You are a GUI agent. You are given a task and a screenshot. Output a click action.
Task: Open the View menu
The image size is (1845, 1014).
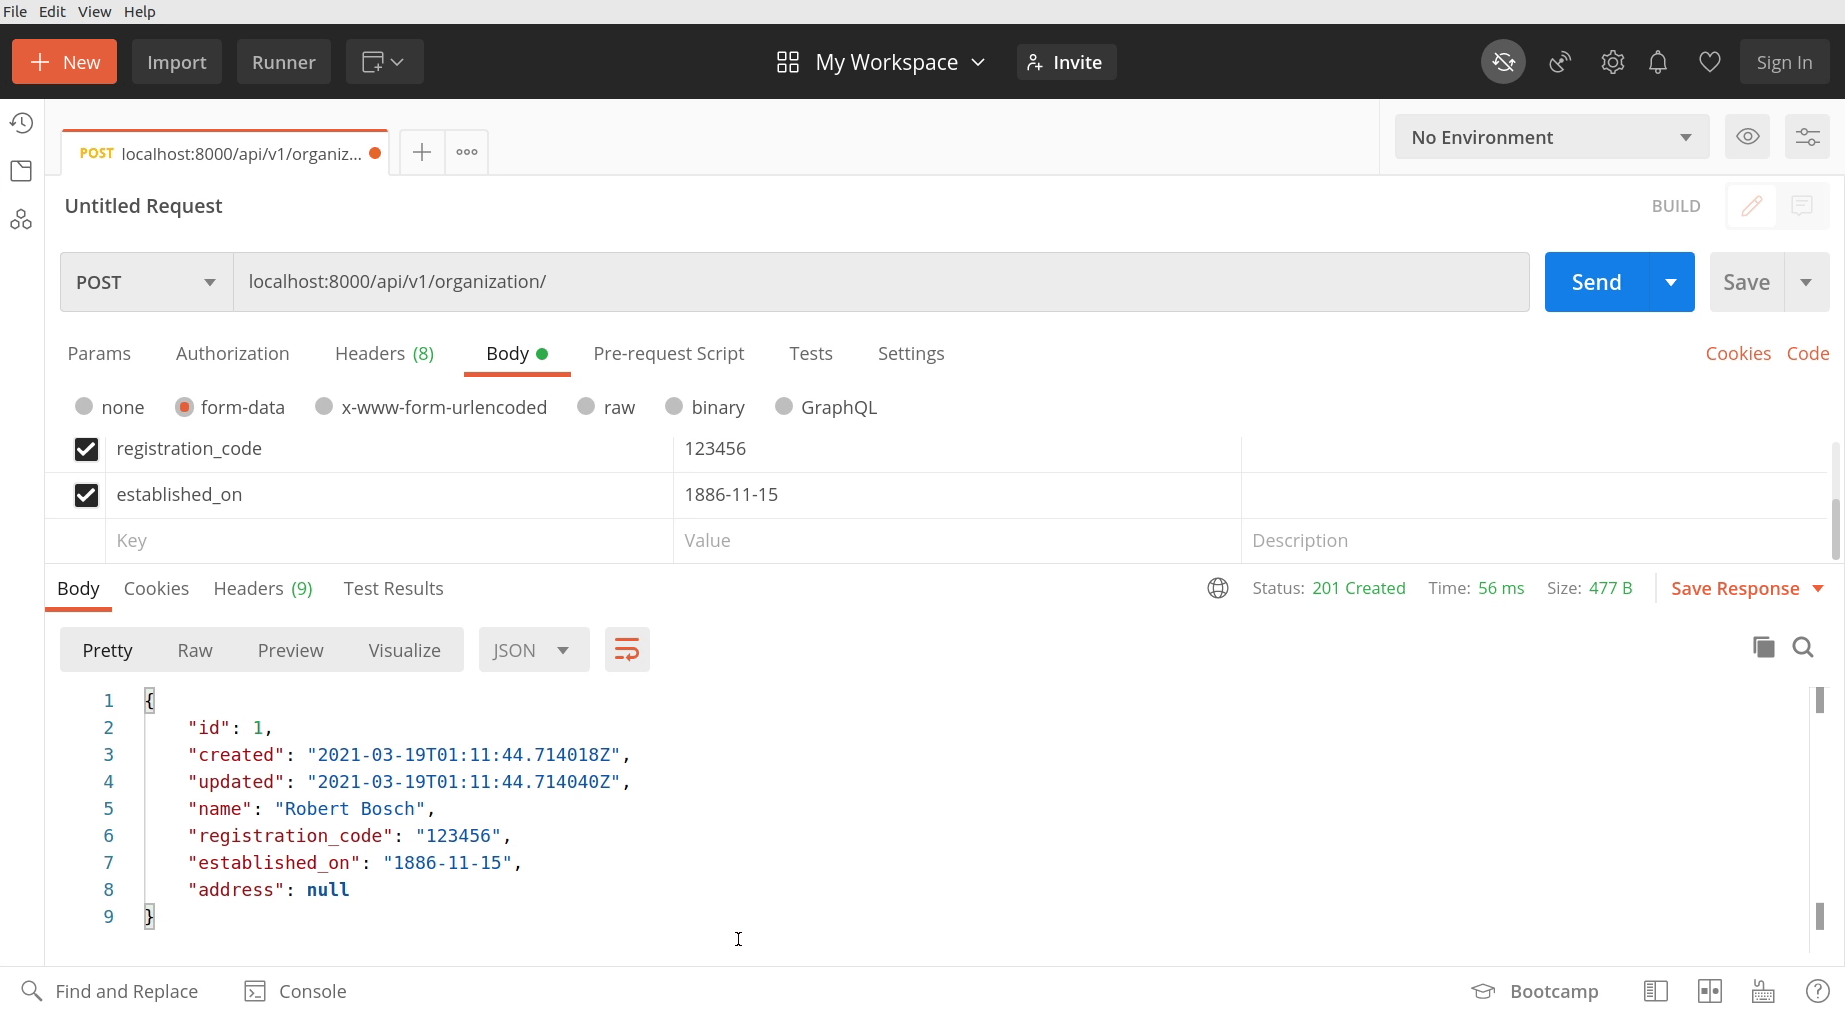tap(94, 11)
